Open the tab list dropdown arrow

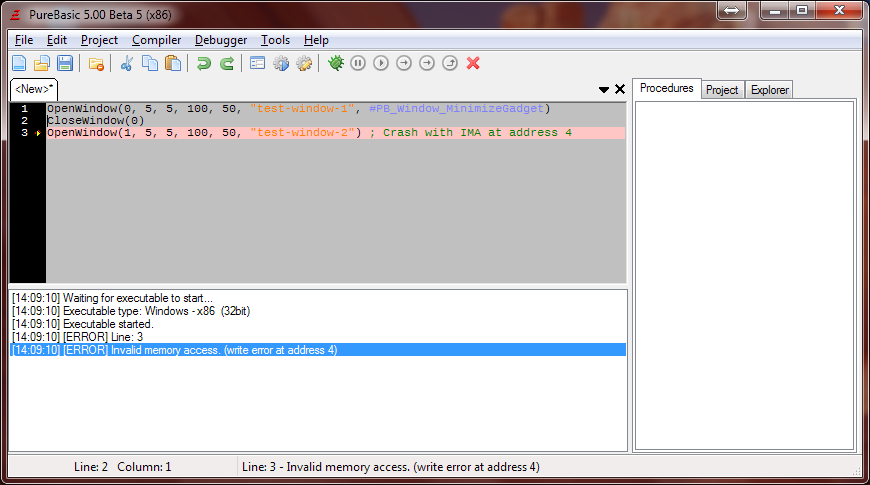tap(604, 89)
